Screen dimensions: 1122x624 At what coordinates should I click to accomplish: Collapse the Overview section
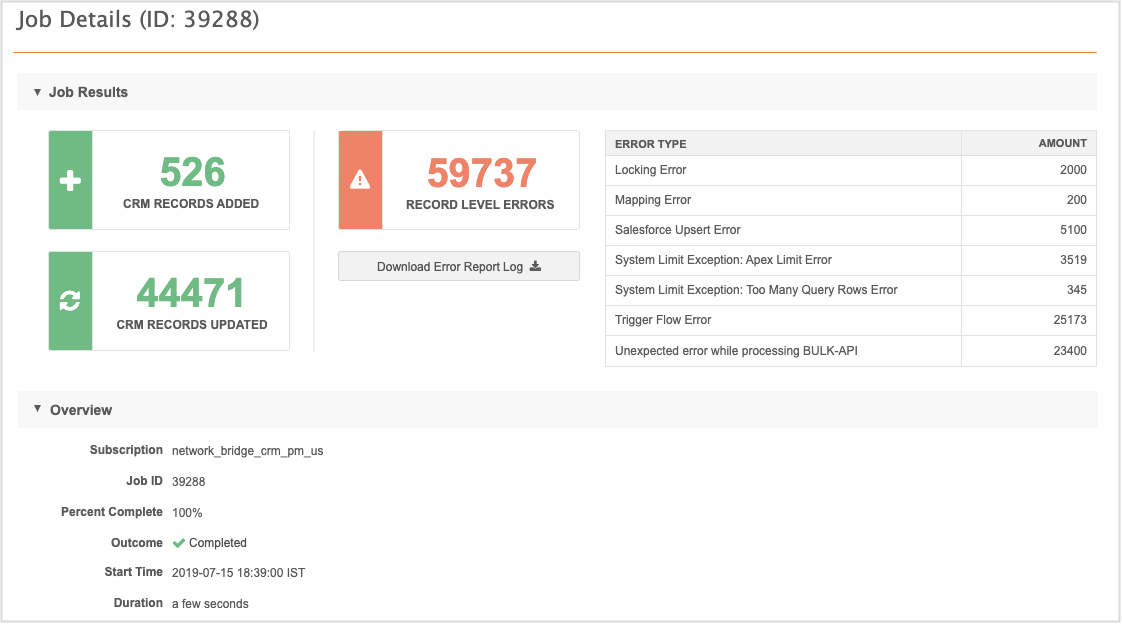click(38, 409)
